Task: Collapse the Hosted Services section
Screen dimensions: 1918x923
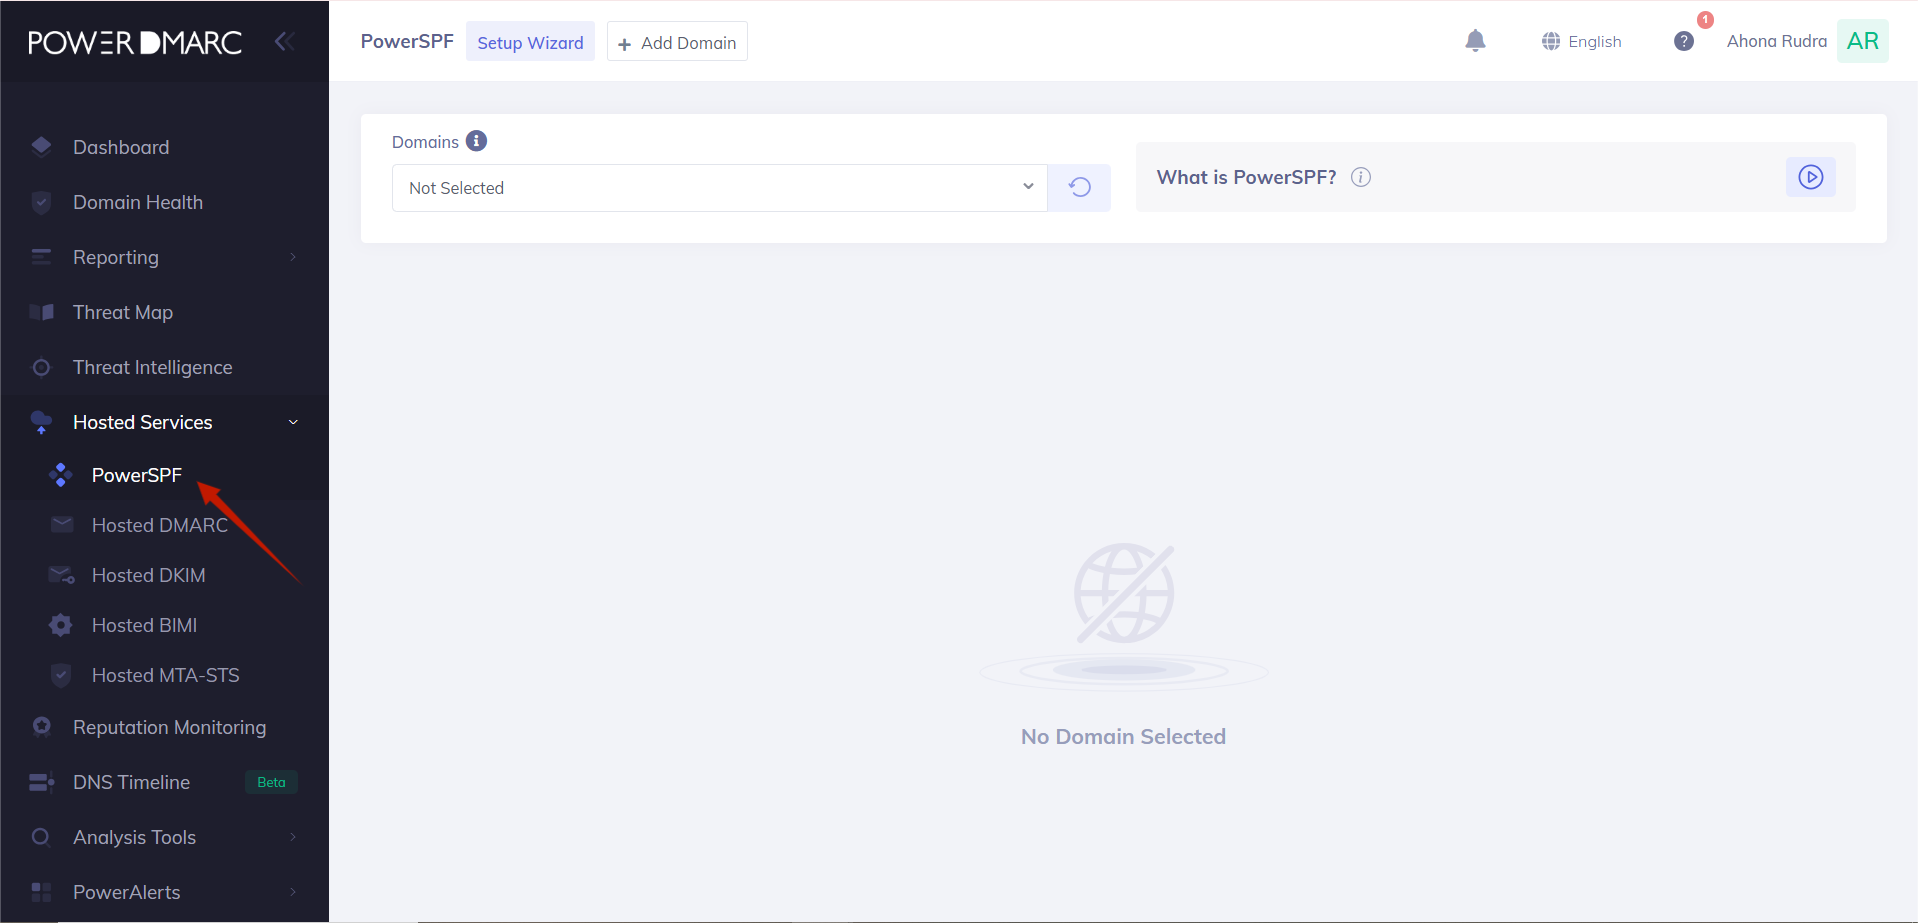Action: click(292, 421)
